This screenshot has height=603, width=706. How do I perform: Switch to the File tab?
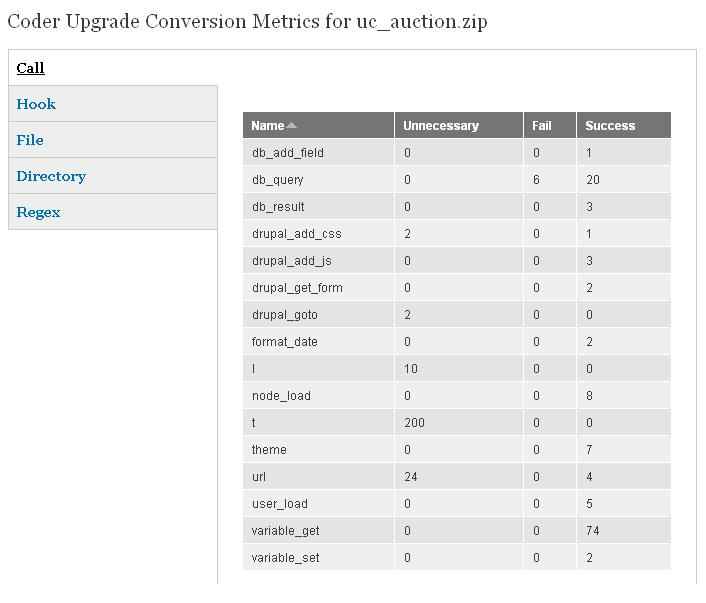point(30,140)
